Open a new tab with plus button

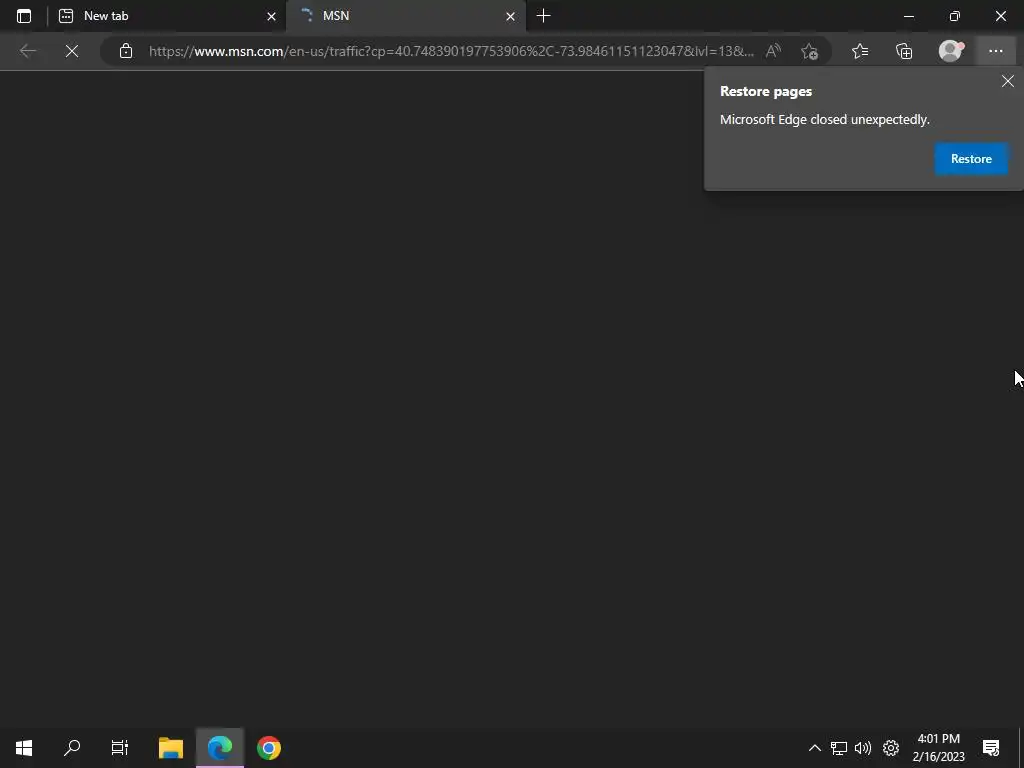click(543, 16)
